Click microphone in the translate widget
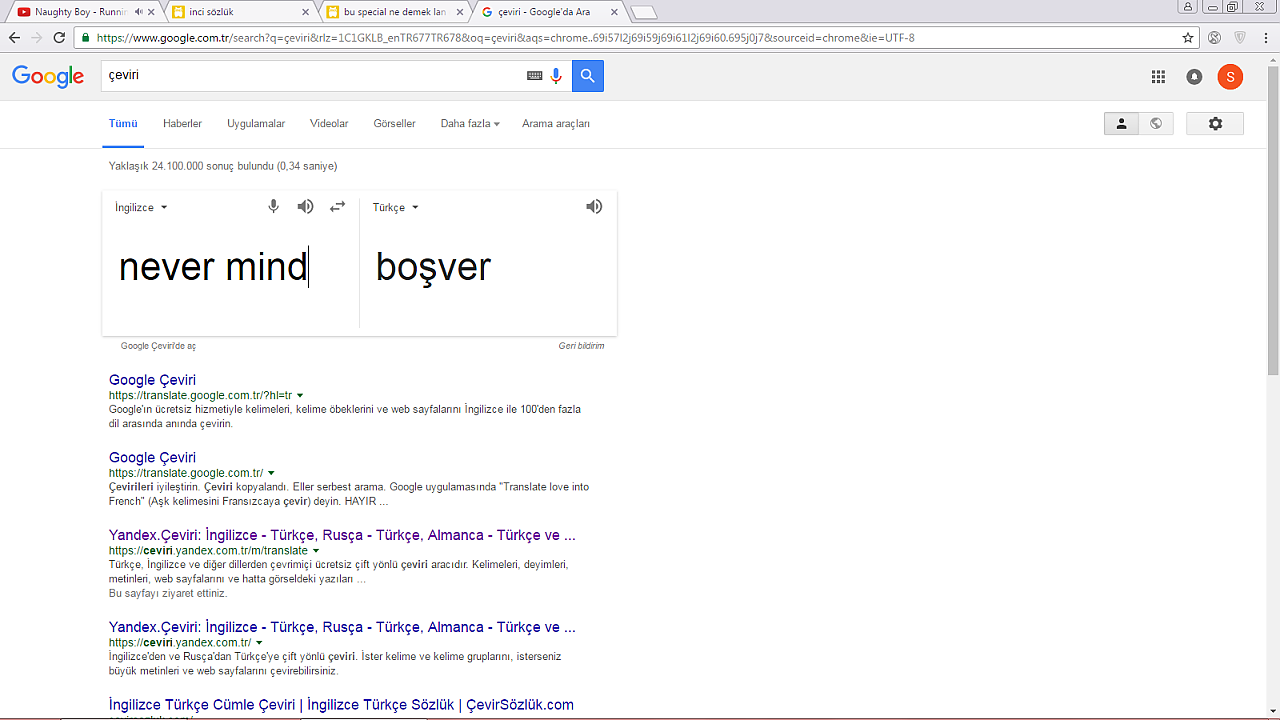Screen dimensions: 1280x720 click(273, 206)
